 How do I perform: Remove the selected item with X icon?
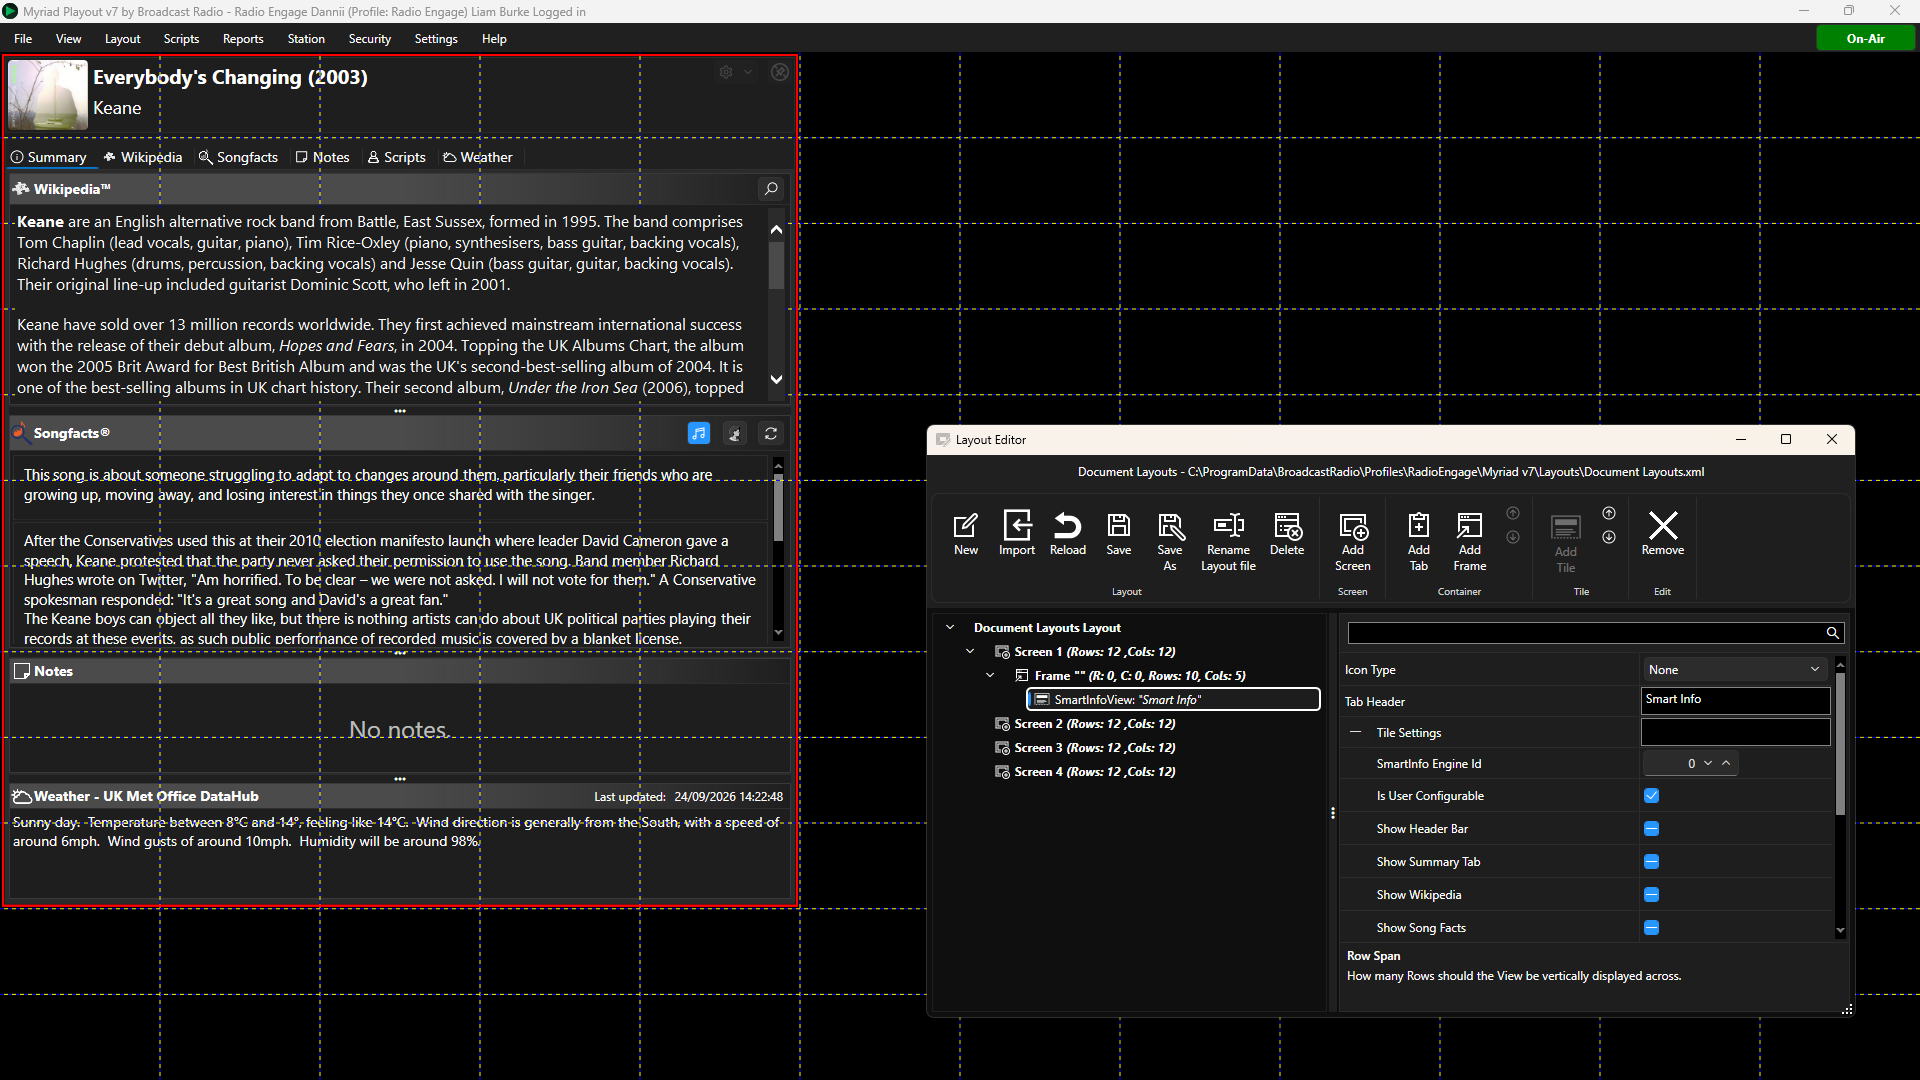coord(1662,534)
